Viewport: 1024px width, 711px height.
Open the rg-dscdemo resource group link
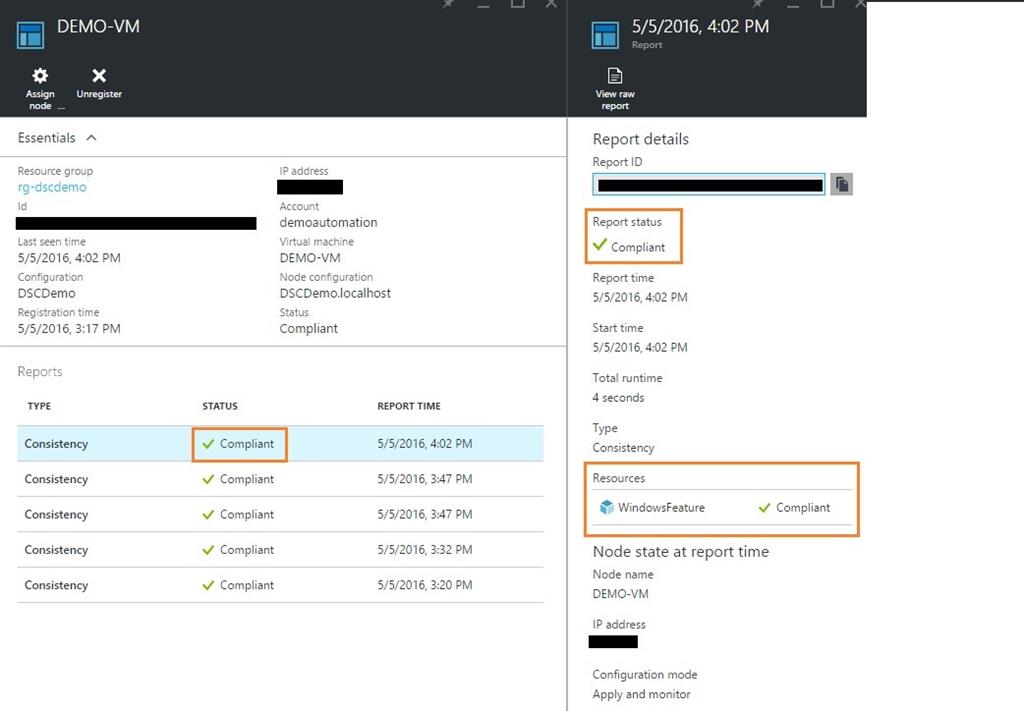coord(52,187)
